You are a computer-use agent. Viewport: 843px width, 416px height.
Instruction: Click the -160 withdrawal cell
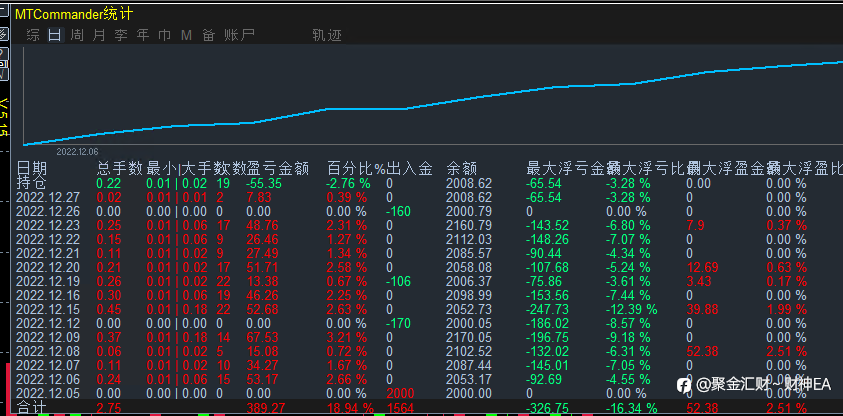pos(398,211)
